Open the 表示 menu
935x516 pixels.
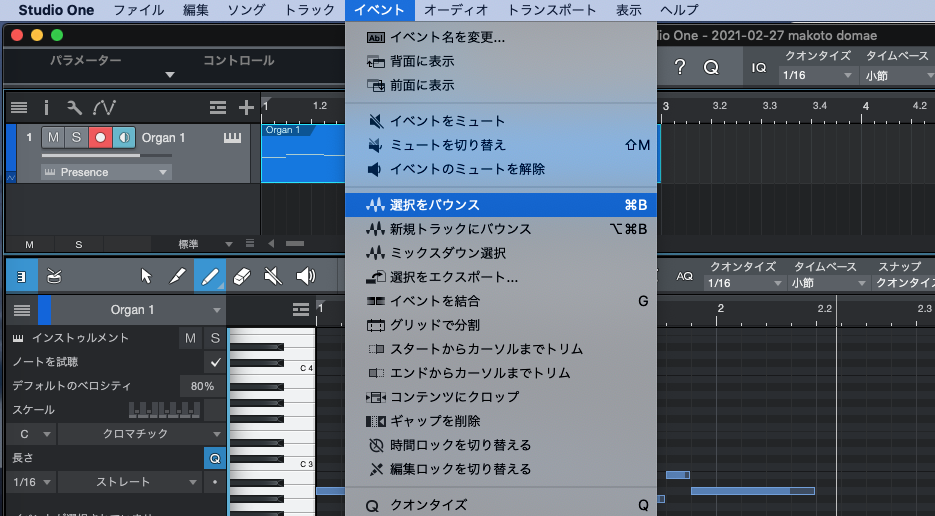[628, 10]
